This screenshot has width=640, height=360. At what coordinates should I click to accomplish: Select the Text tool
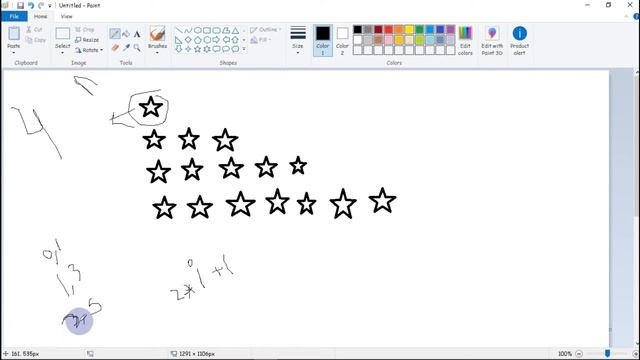click(x=137, y=34)
